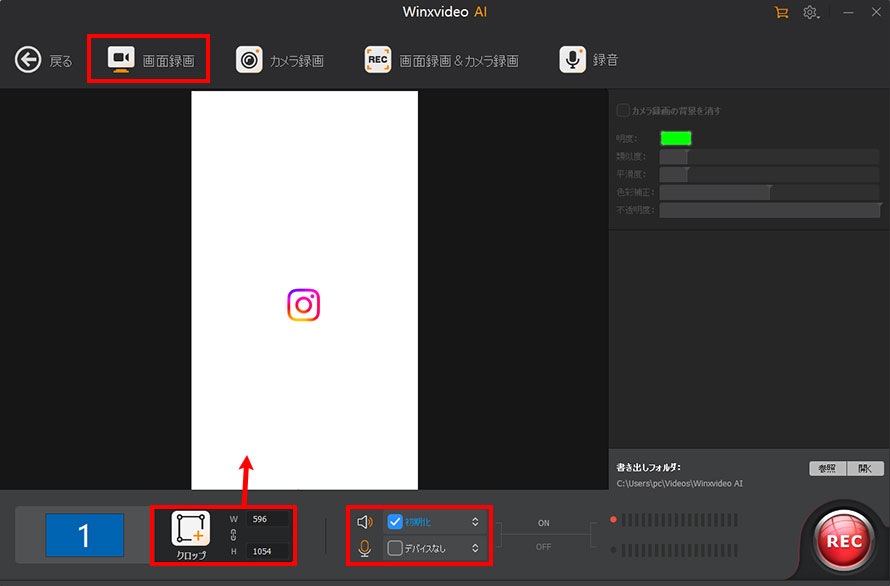This screenshot has height=586, width=890.
Task: Click the クロップ crop icon
Action: coord(191,528)
